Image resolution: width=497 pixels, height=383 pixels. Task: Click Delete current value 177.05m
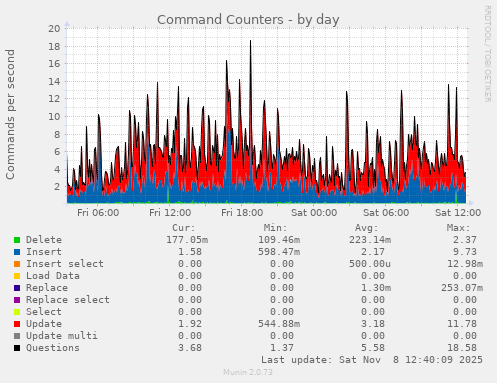click(187, 240)
